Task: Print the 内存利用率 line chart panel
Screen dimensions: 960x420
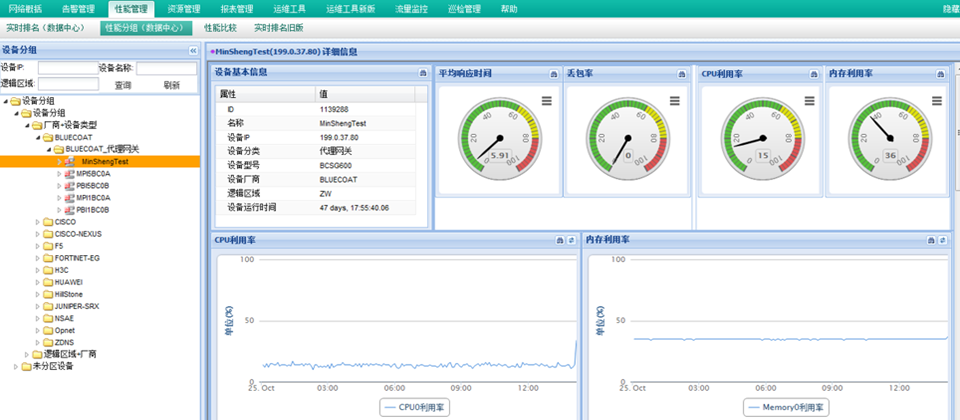Action: coord(931,240)
